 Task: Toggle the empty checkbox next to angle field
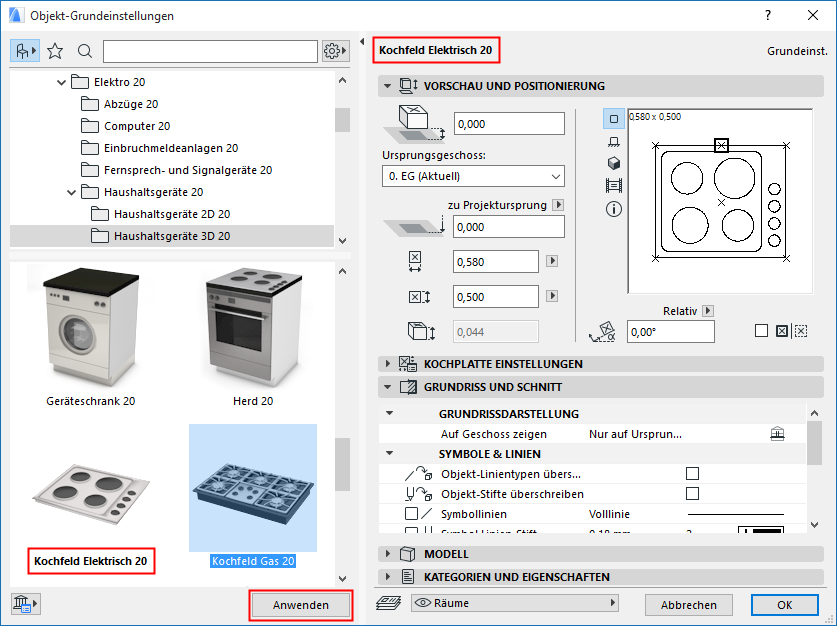pyautogui.click(x=761, y=331)
